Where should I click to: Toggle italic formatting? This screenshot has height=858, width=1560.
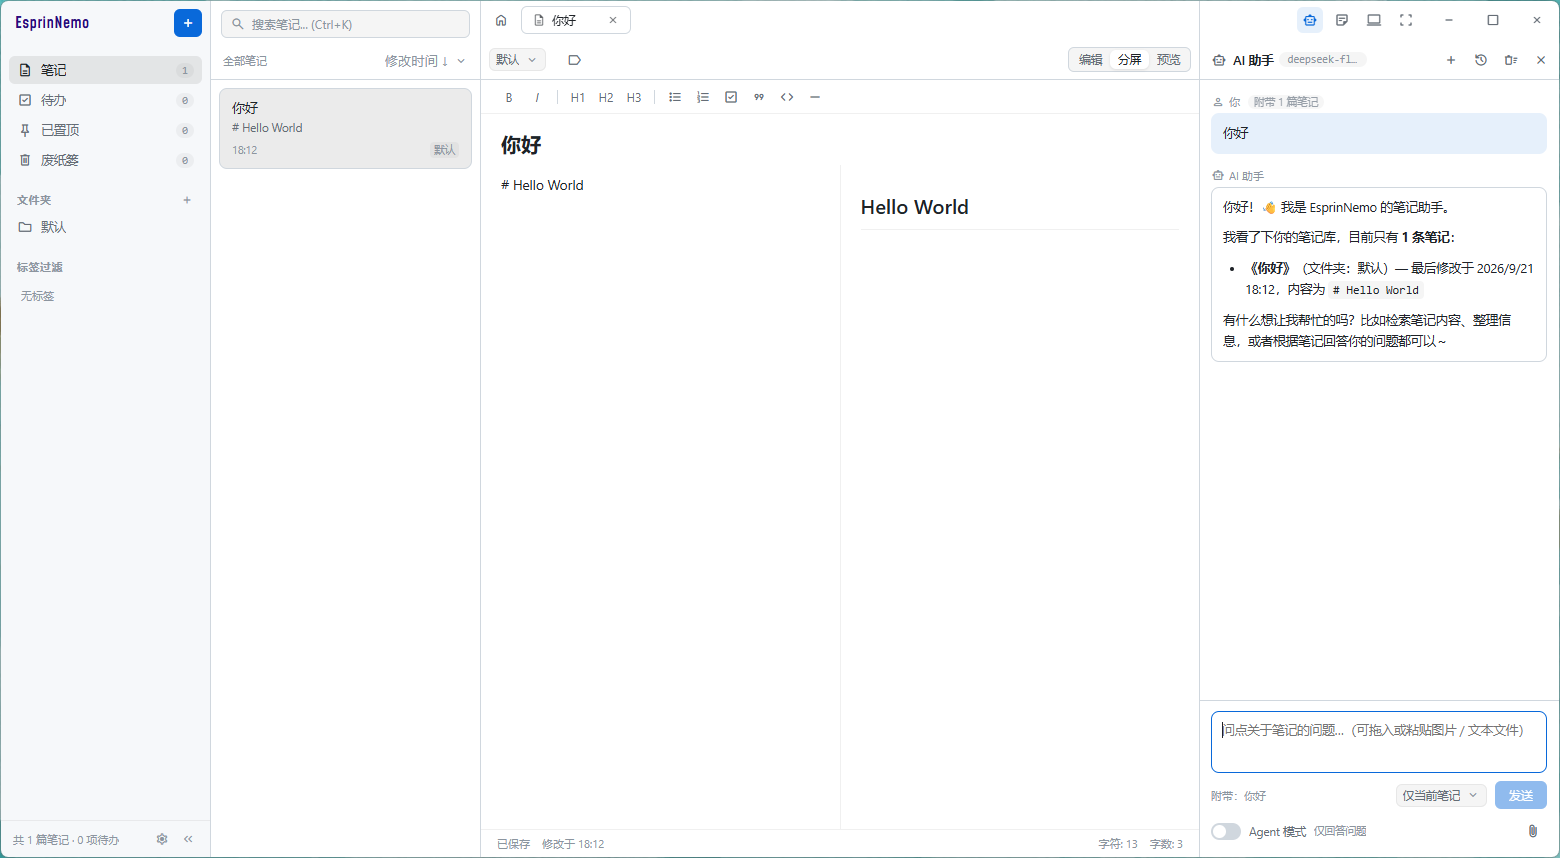coord(537,97)
